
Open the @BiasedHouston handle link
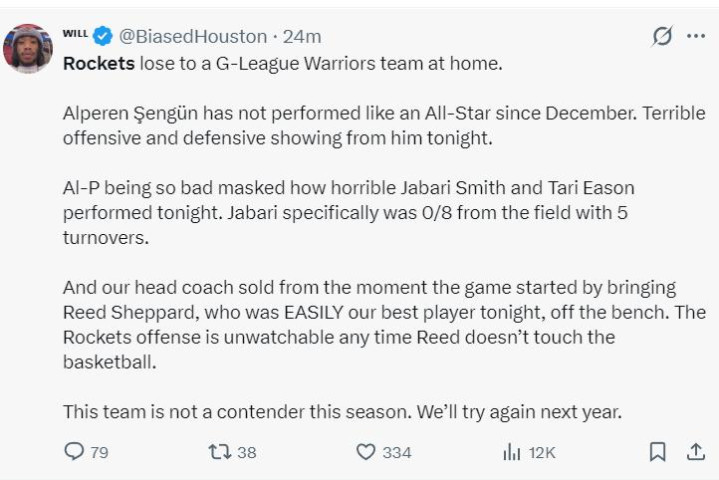point(194,36)
